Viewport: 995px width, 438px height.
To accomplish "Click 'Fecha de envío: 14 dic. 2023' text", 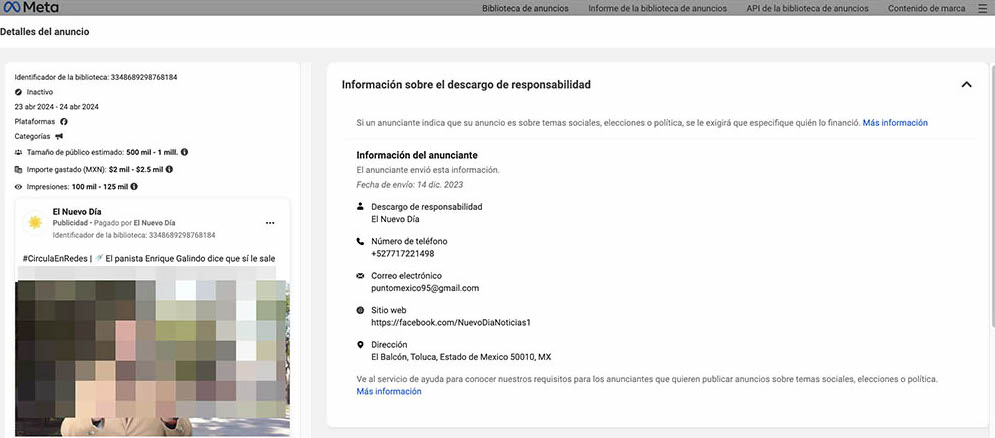I will click(x=409, y=185).
